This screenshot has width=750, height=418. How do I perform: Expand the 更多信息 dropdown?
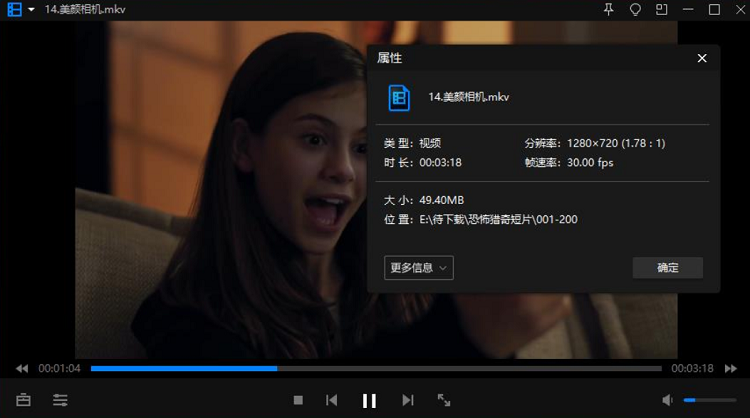pyautogui.click(x=419, y=267)
